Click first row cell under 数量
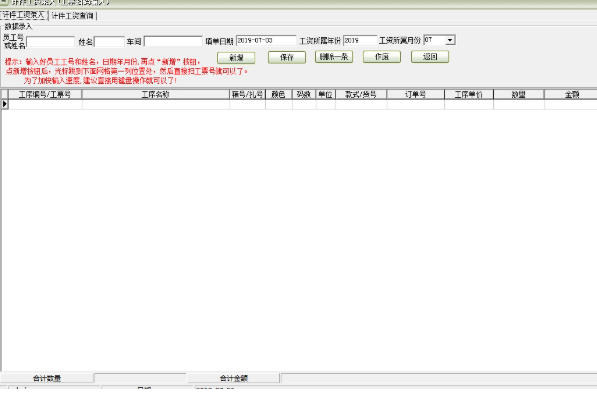Image resolution: width=597 pixels, height=399 pixels. pyautogui.click(x=519, y=104)
